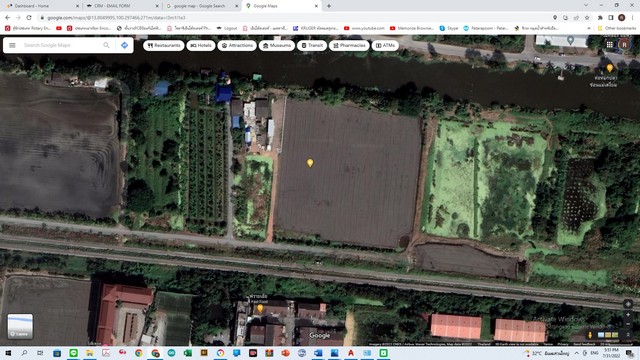Open Excel from the Windows taskbar
The height and width of the screenshot is (360, 640).
point(187,353)
